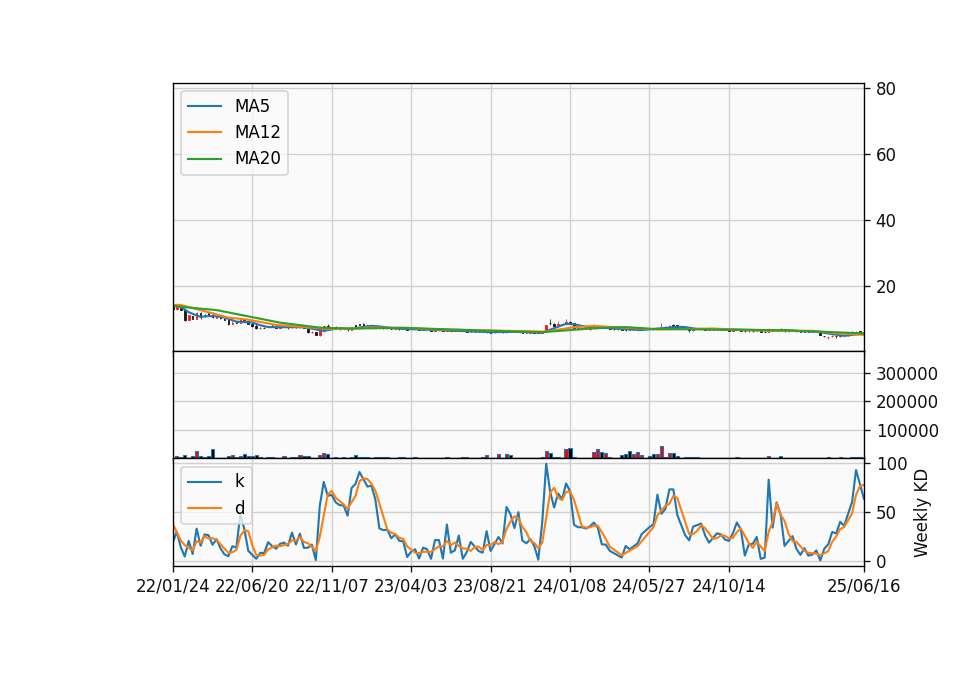
Task: Click the orange MA12 legend line sample
Action: (204, 132)
